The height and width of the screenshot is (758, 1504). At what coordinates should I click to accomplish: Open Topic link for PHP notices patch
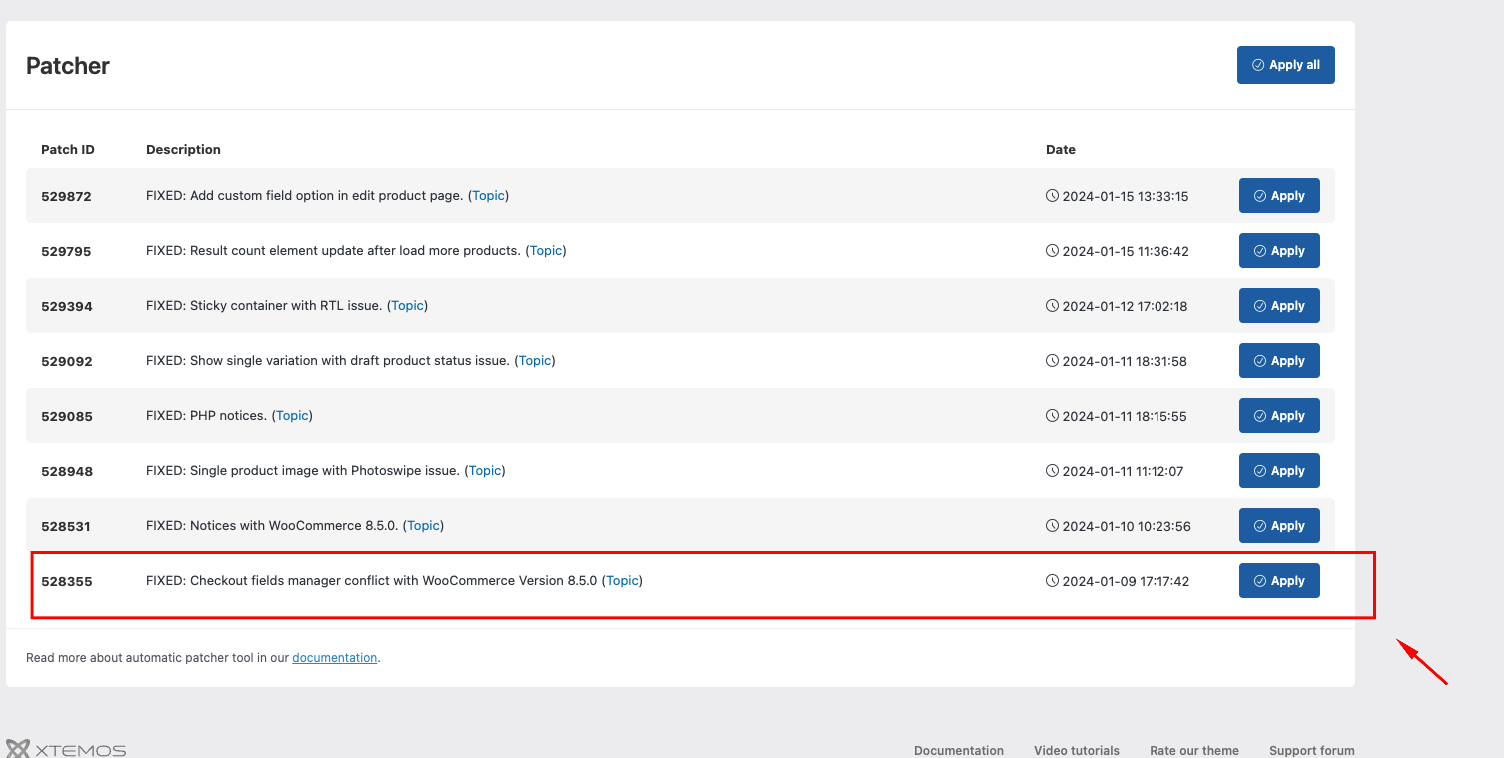pyautogui.click(x=292, y=416)
